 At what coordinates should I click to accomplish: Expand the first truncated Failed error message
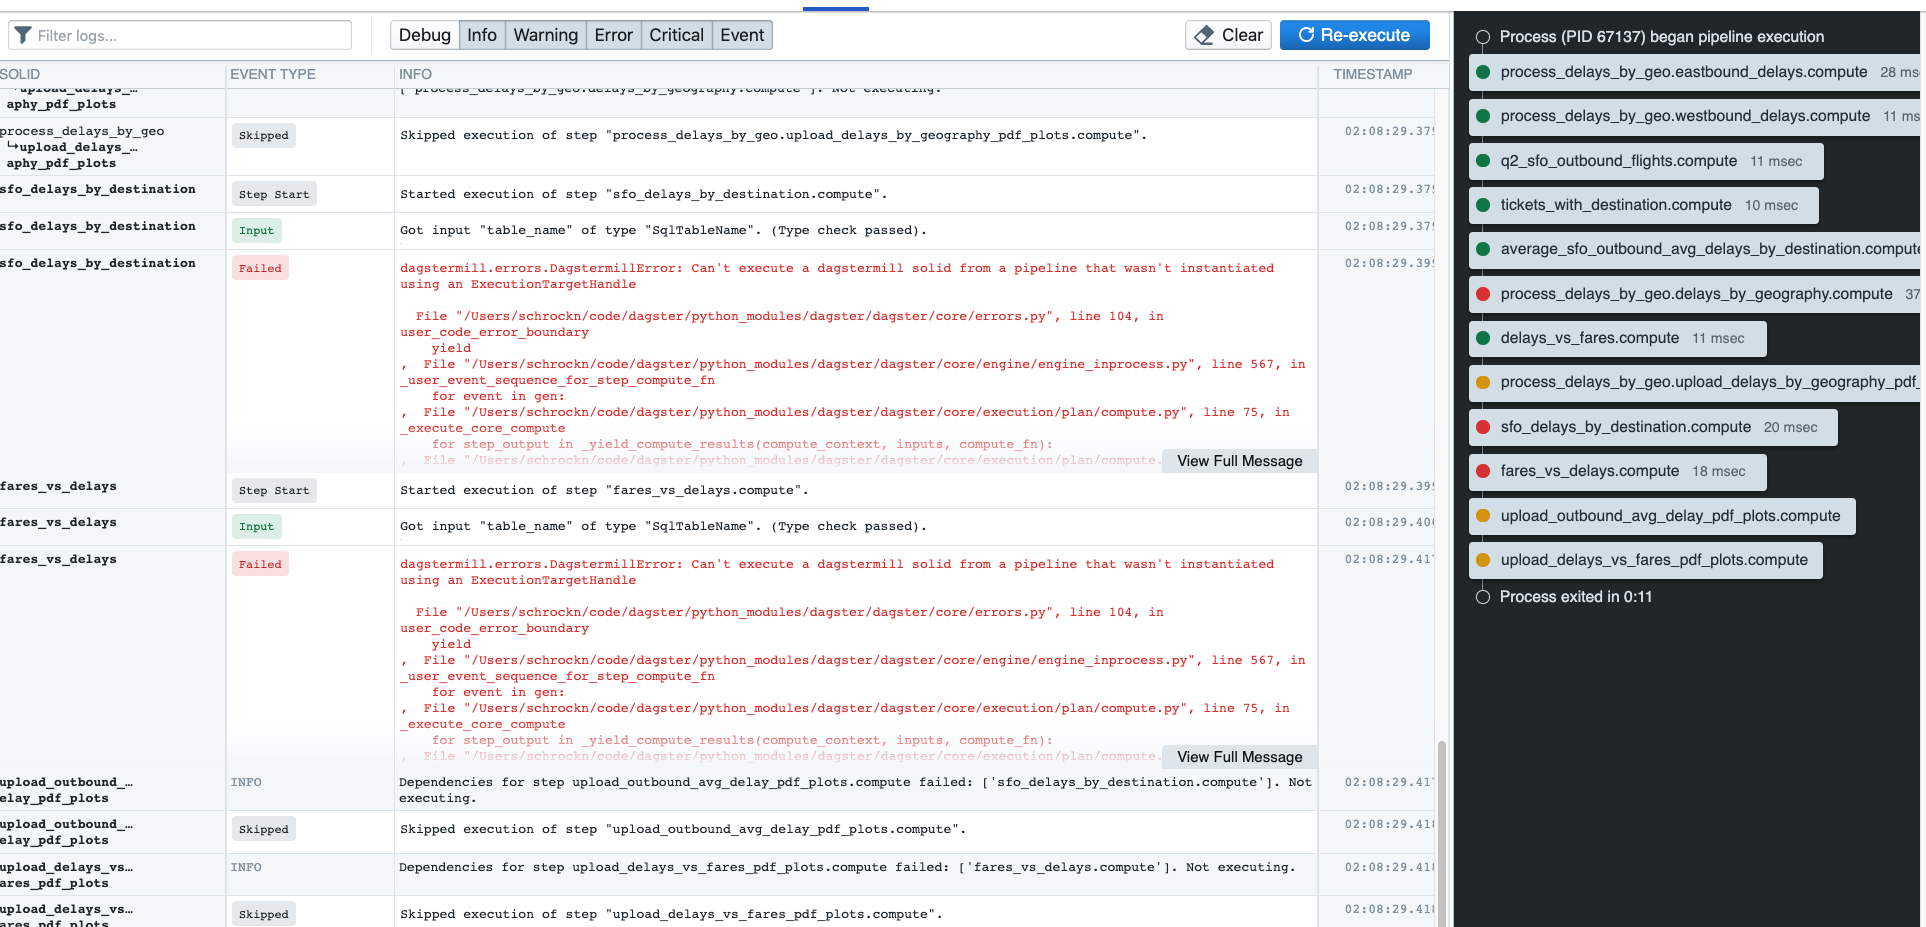point(1239,461)
